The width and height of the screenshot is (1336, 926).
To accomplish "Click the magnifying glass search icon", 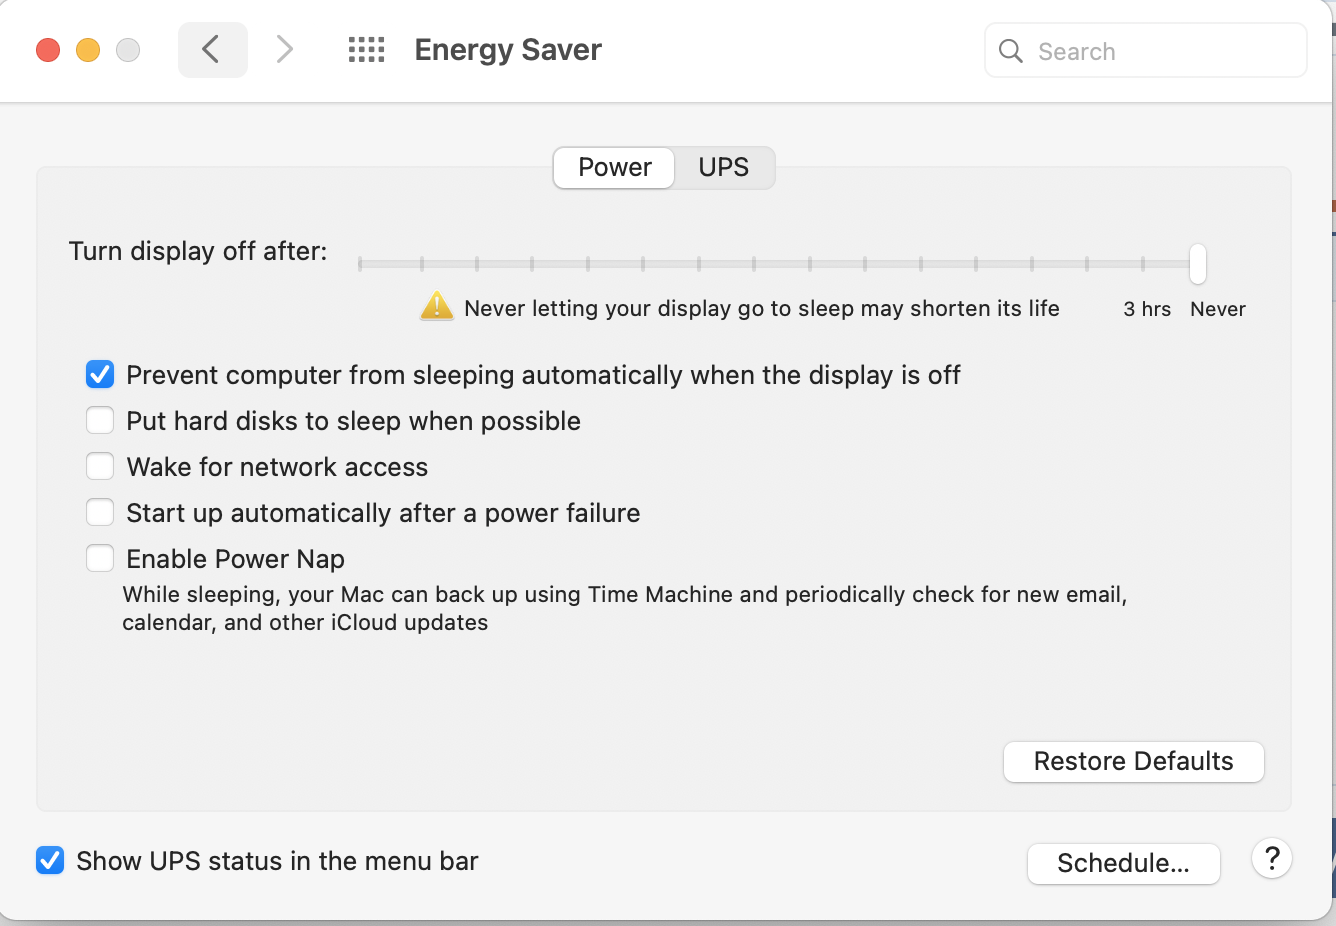I will [x=1011, y=51].
